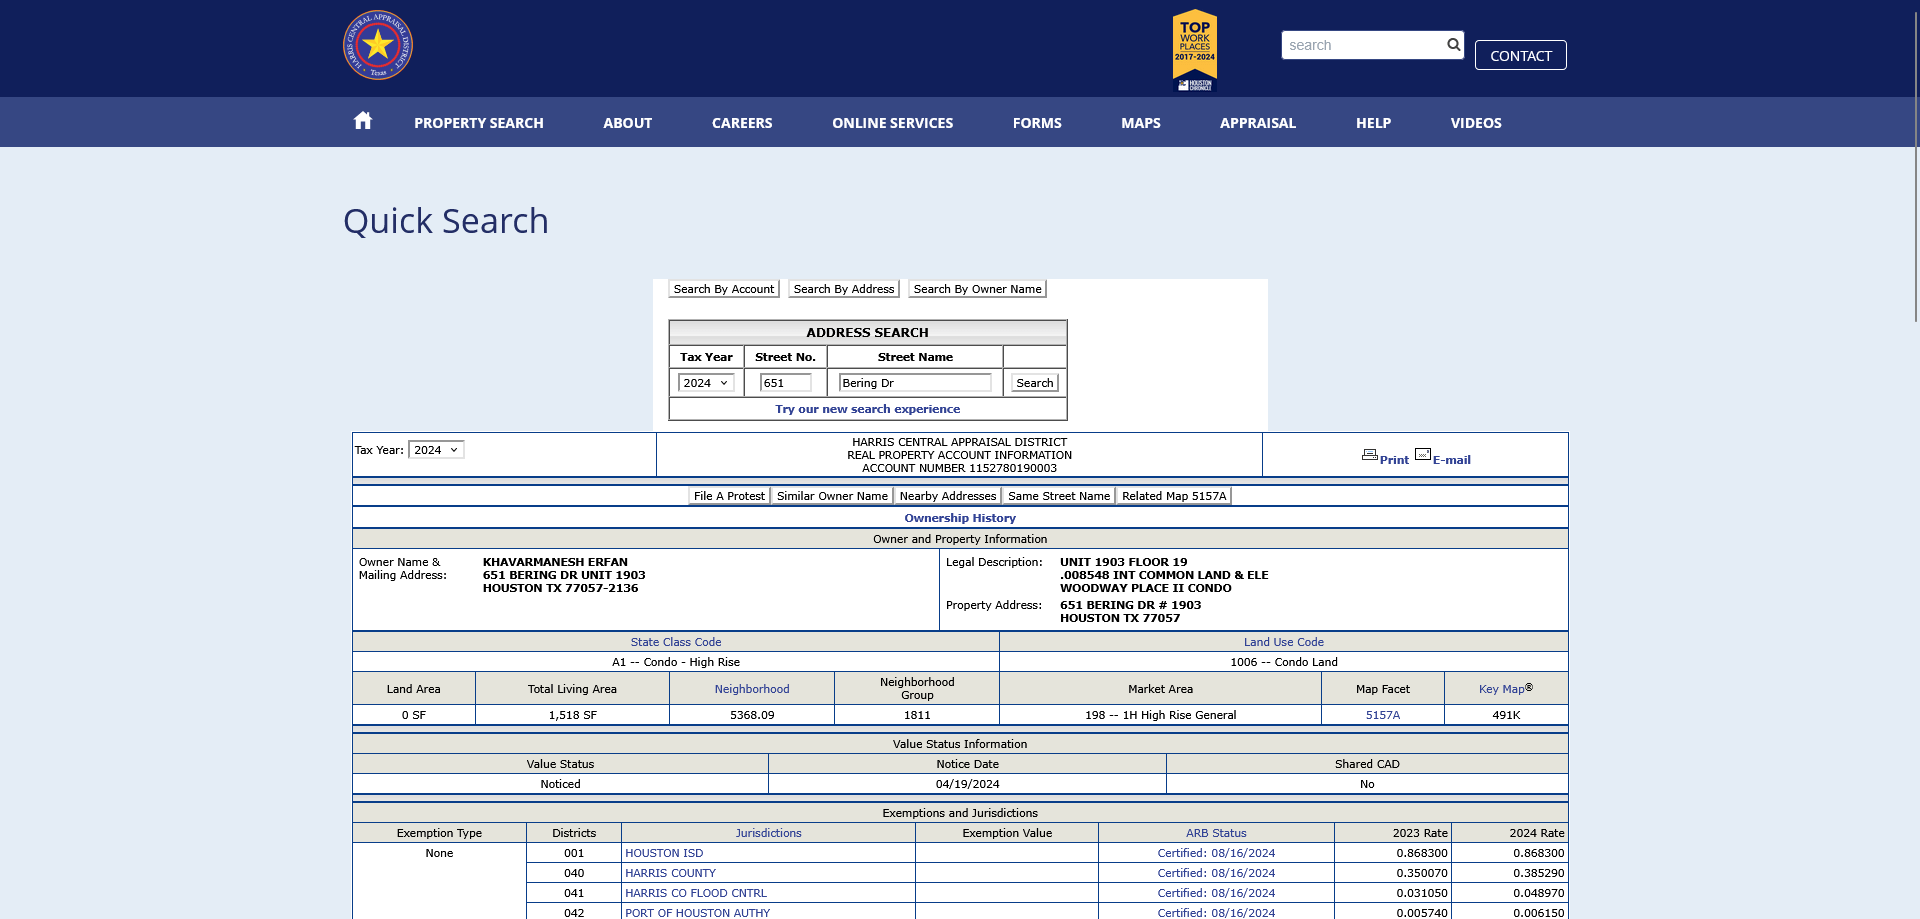Click the E-mail link text
The width and height of the screenshot is (1920, 919).
(1452, 460)
